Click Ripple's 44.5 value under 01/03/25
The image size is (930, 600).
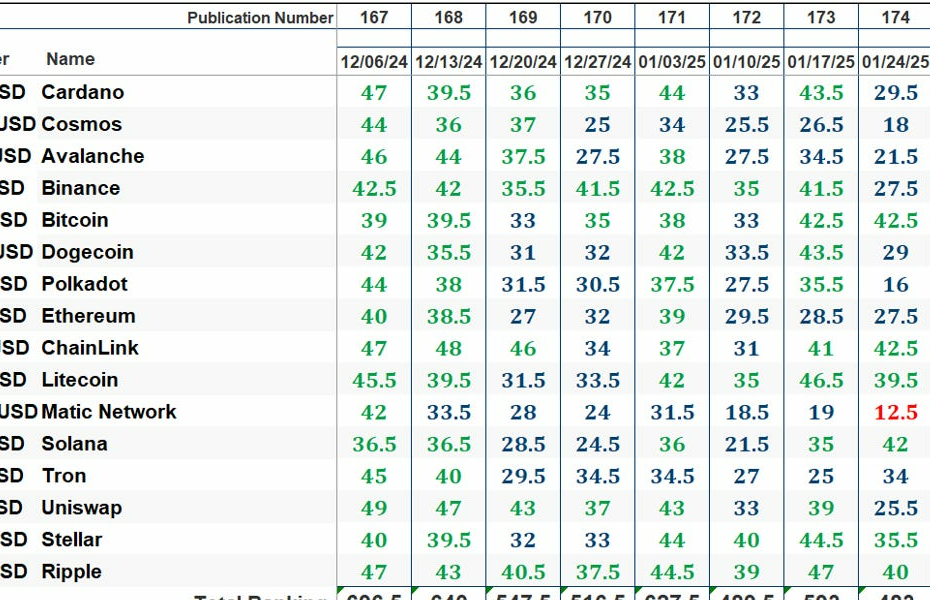point(672,572)
